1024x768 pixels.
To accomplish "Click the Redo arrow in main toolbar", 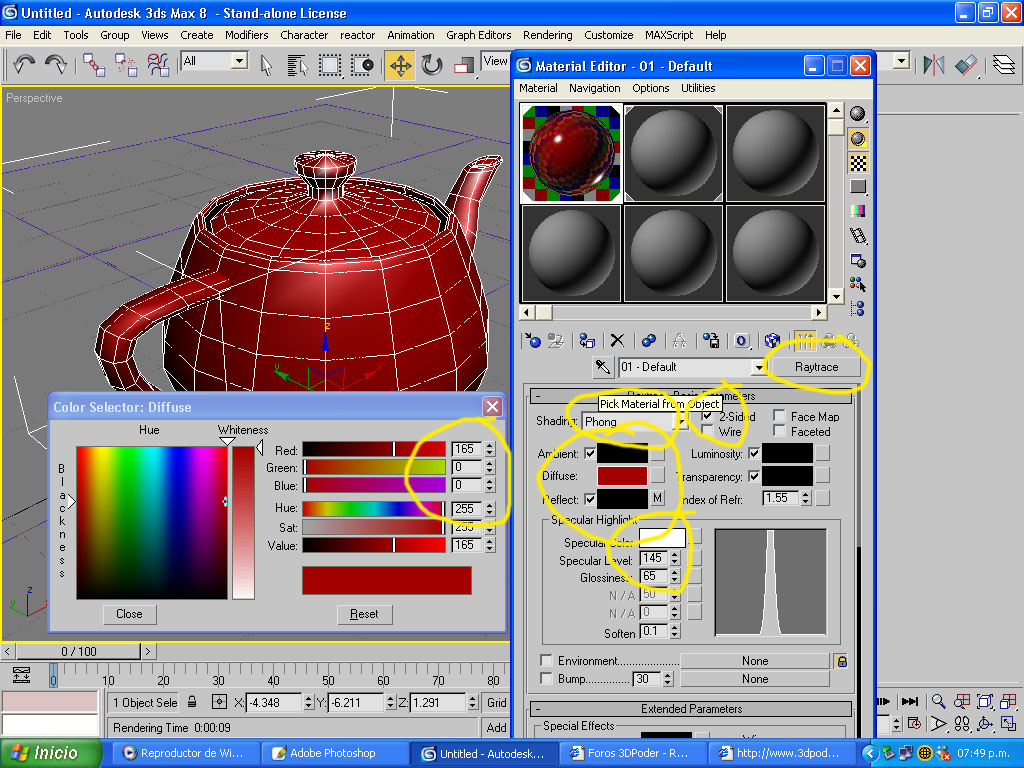I will click(x=56, y=64).
